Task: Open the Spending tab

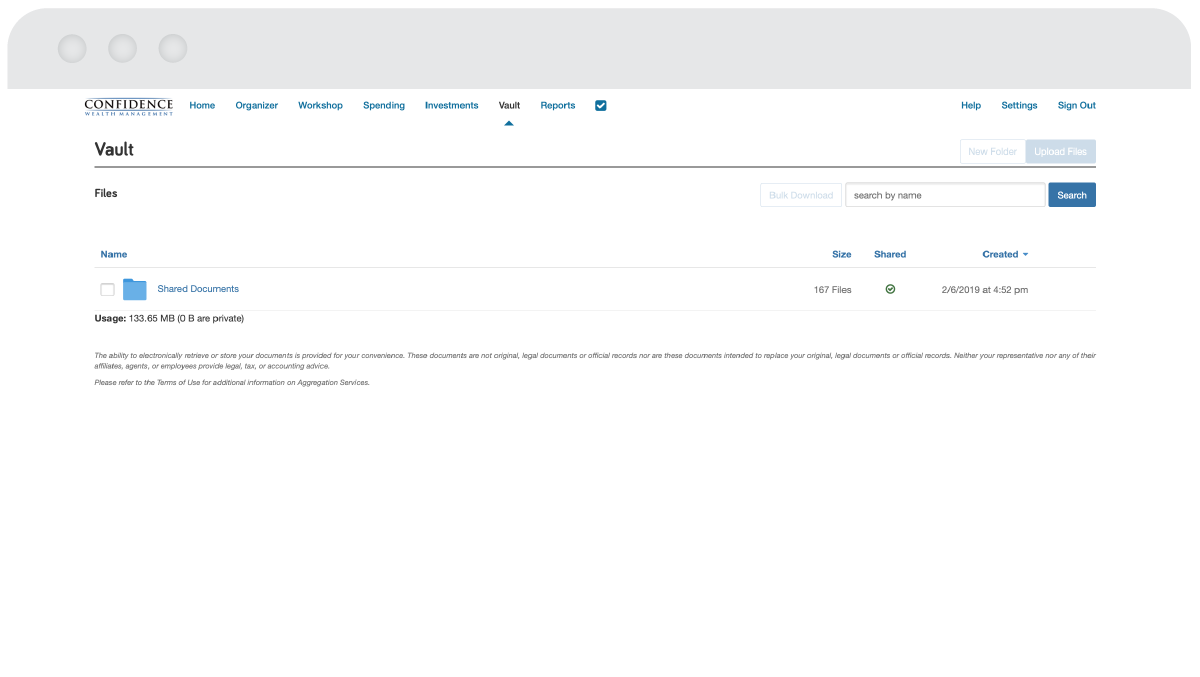Action: 384,105
